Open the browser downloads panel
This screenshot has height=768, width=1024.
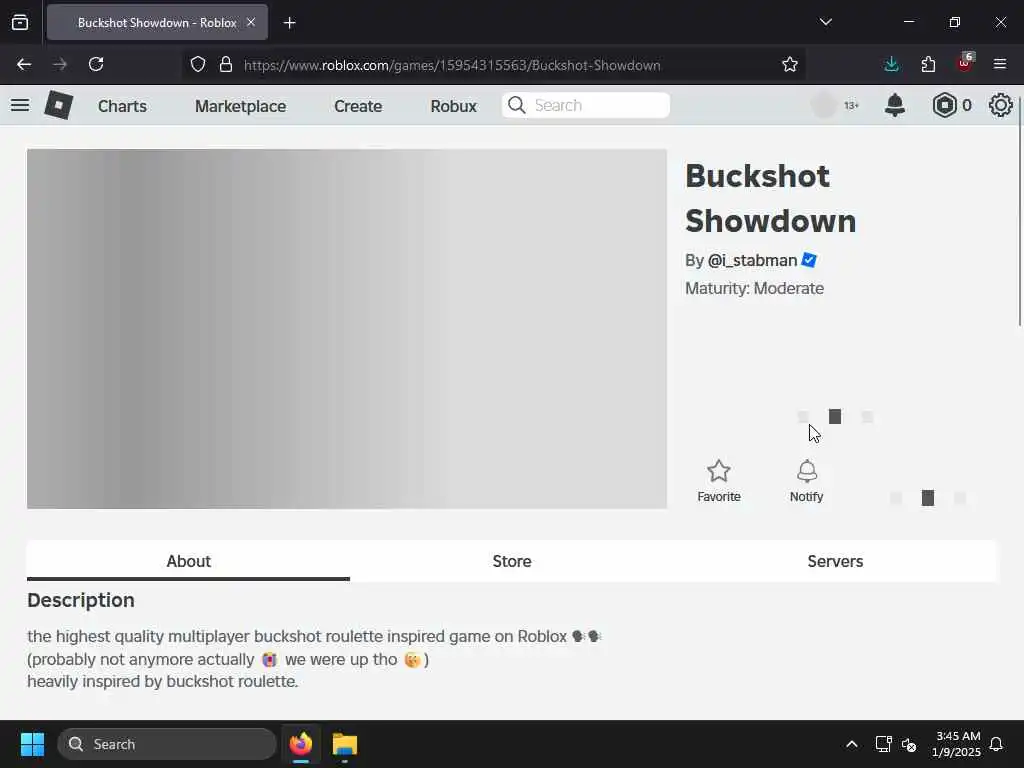891,64
